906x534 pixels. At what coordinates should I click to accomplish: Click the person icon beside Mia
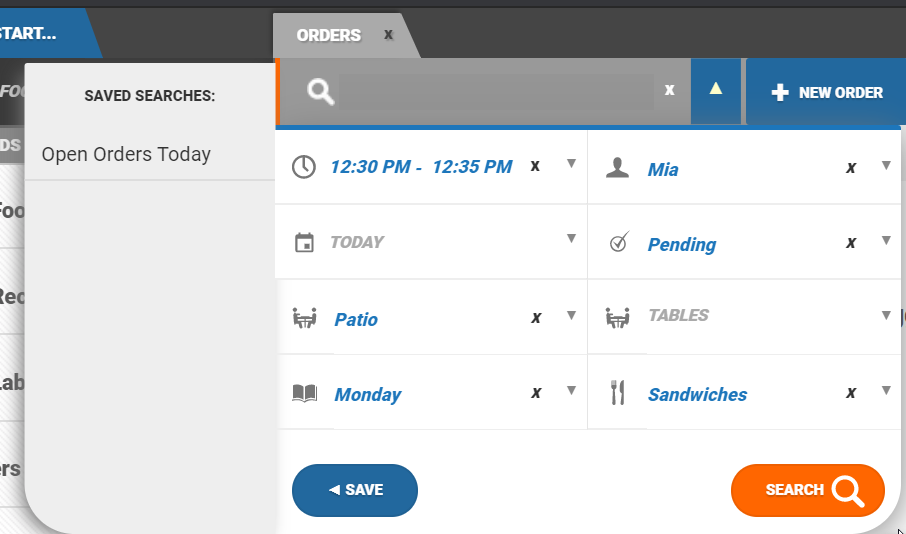[x=618, y=168]
